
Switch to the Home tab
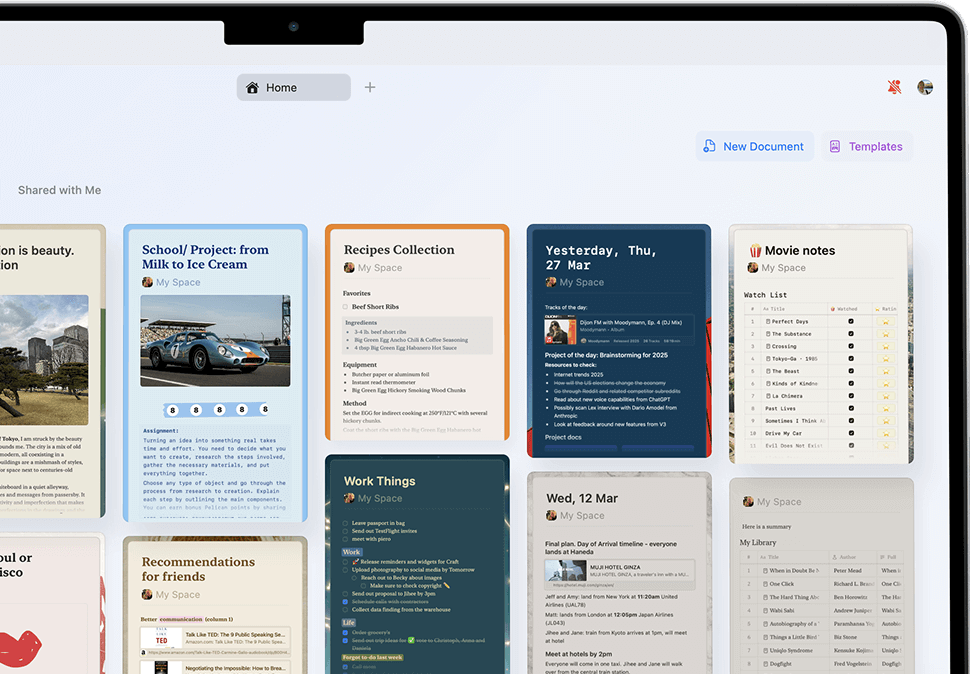[293, 87]
